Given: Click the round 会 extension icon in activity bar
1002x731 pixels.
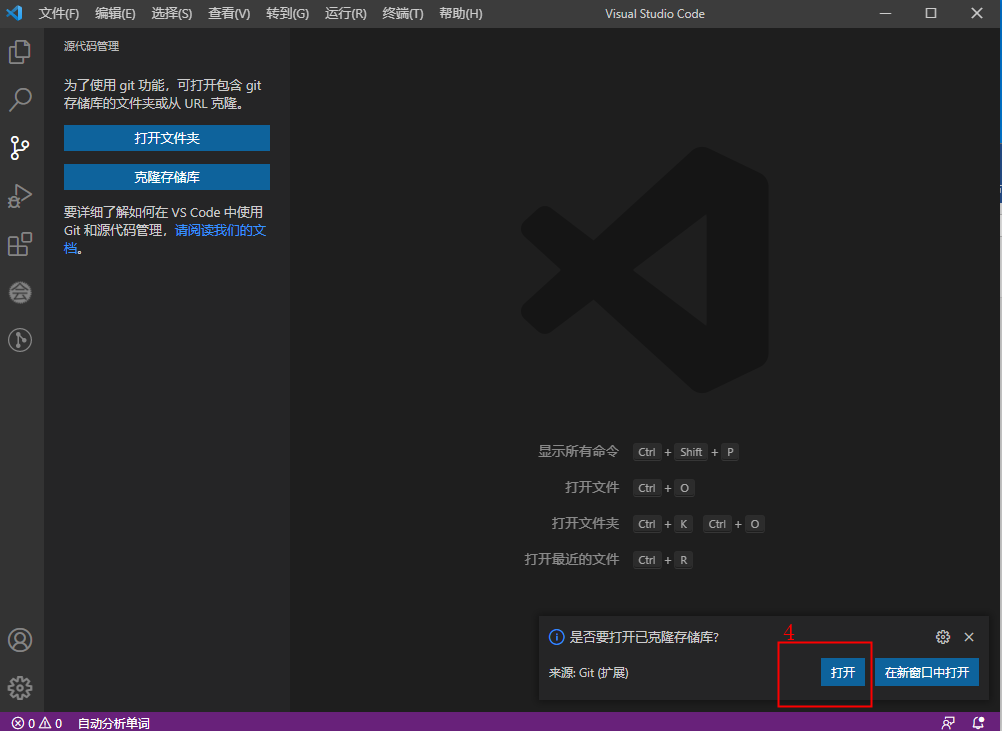Looking at the screenshot, I should click(20, 293).
